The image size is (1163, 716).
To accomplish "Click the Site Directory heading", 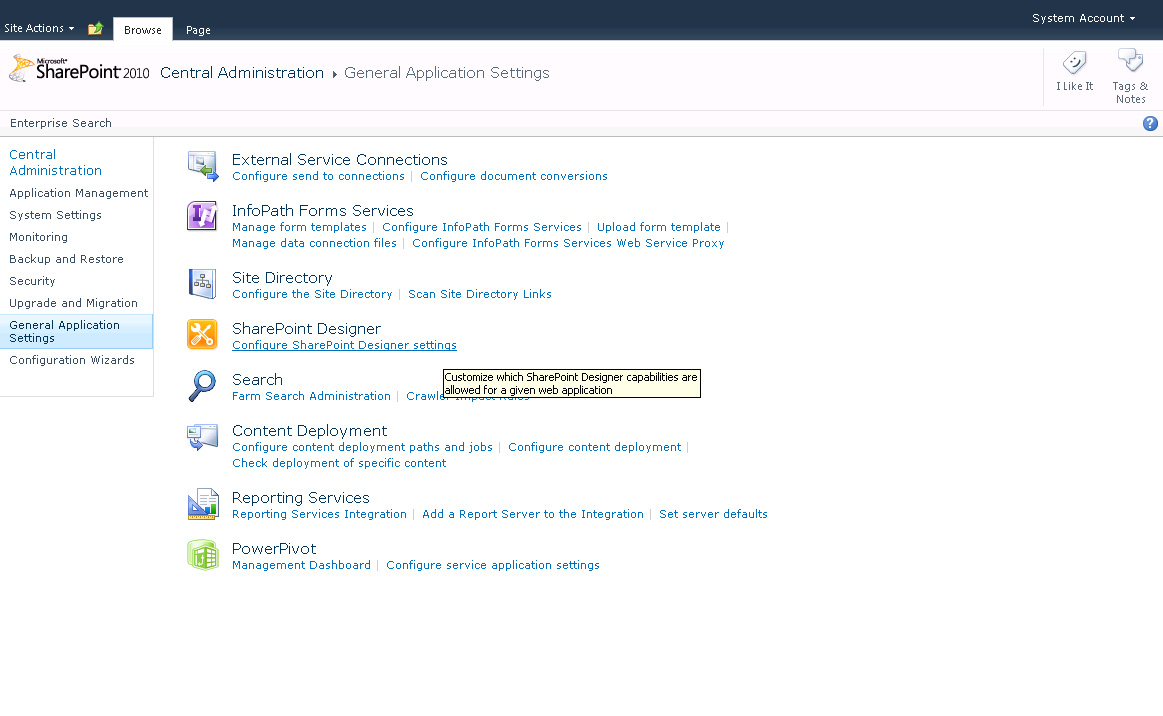I will 282,277.
